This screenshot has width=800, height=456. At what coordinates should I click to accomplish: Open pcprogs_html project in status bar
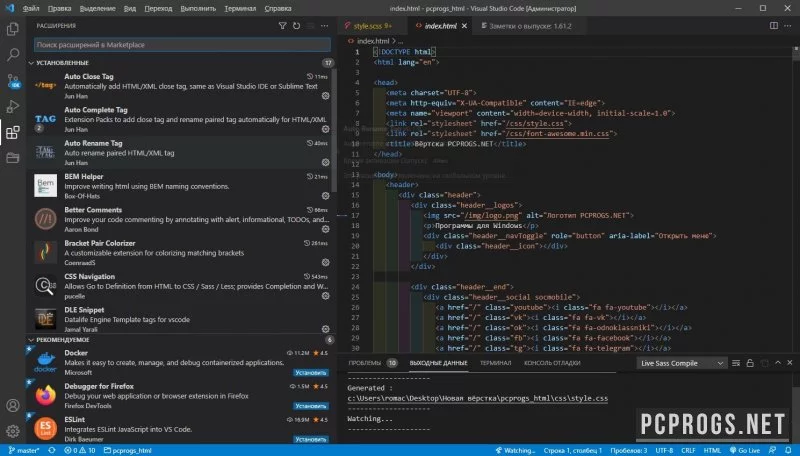[128, 450]
